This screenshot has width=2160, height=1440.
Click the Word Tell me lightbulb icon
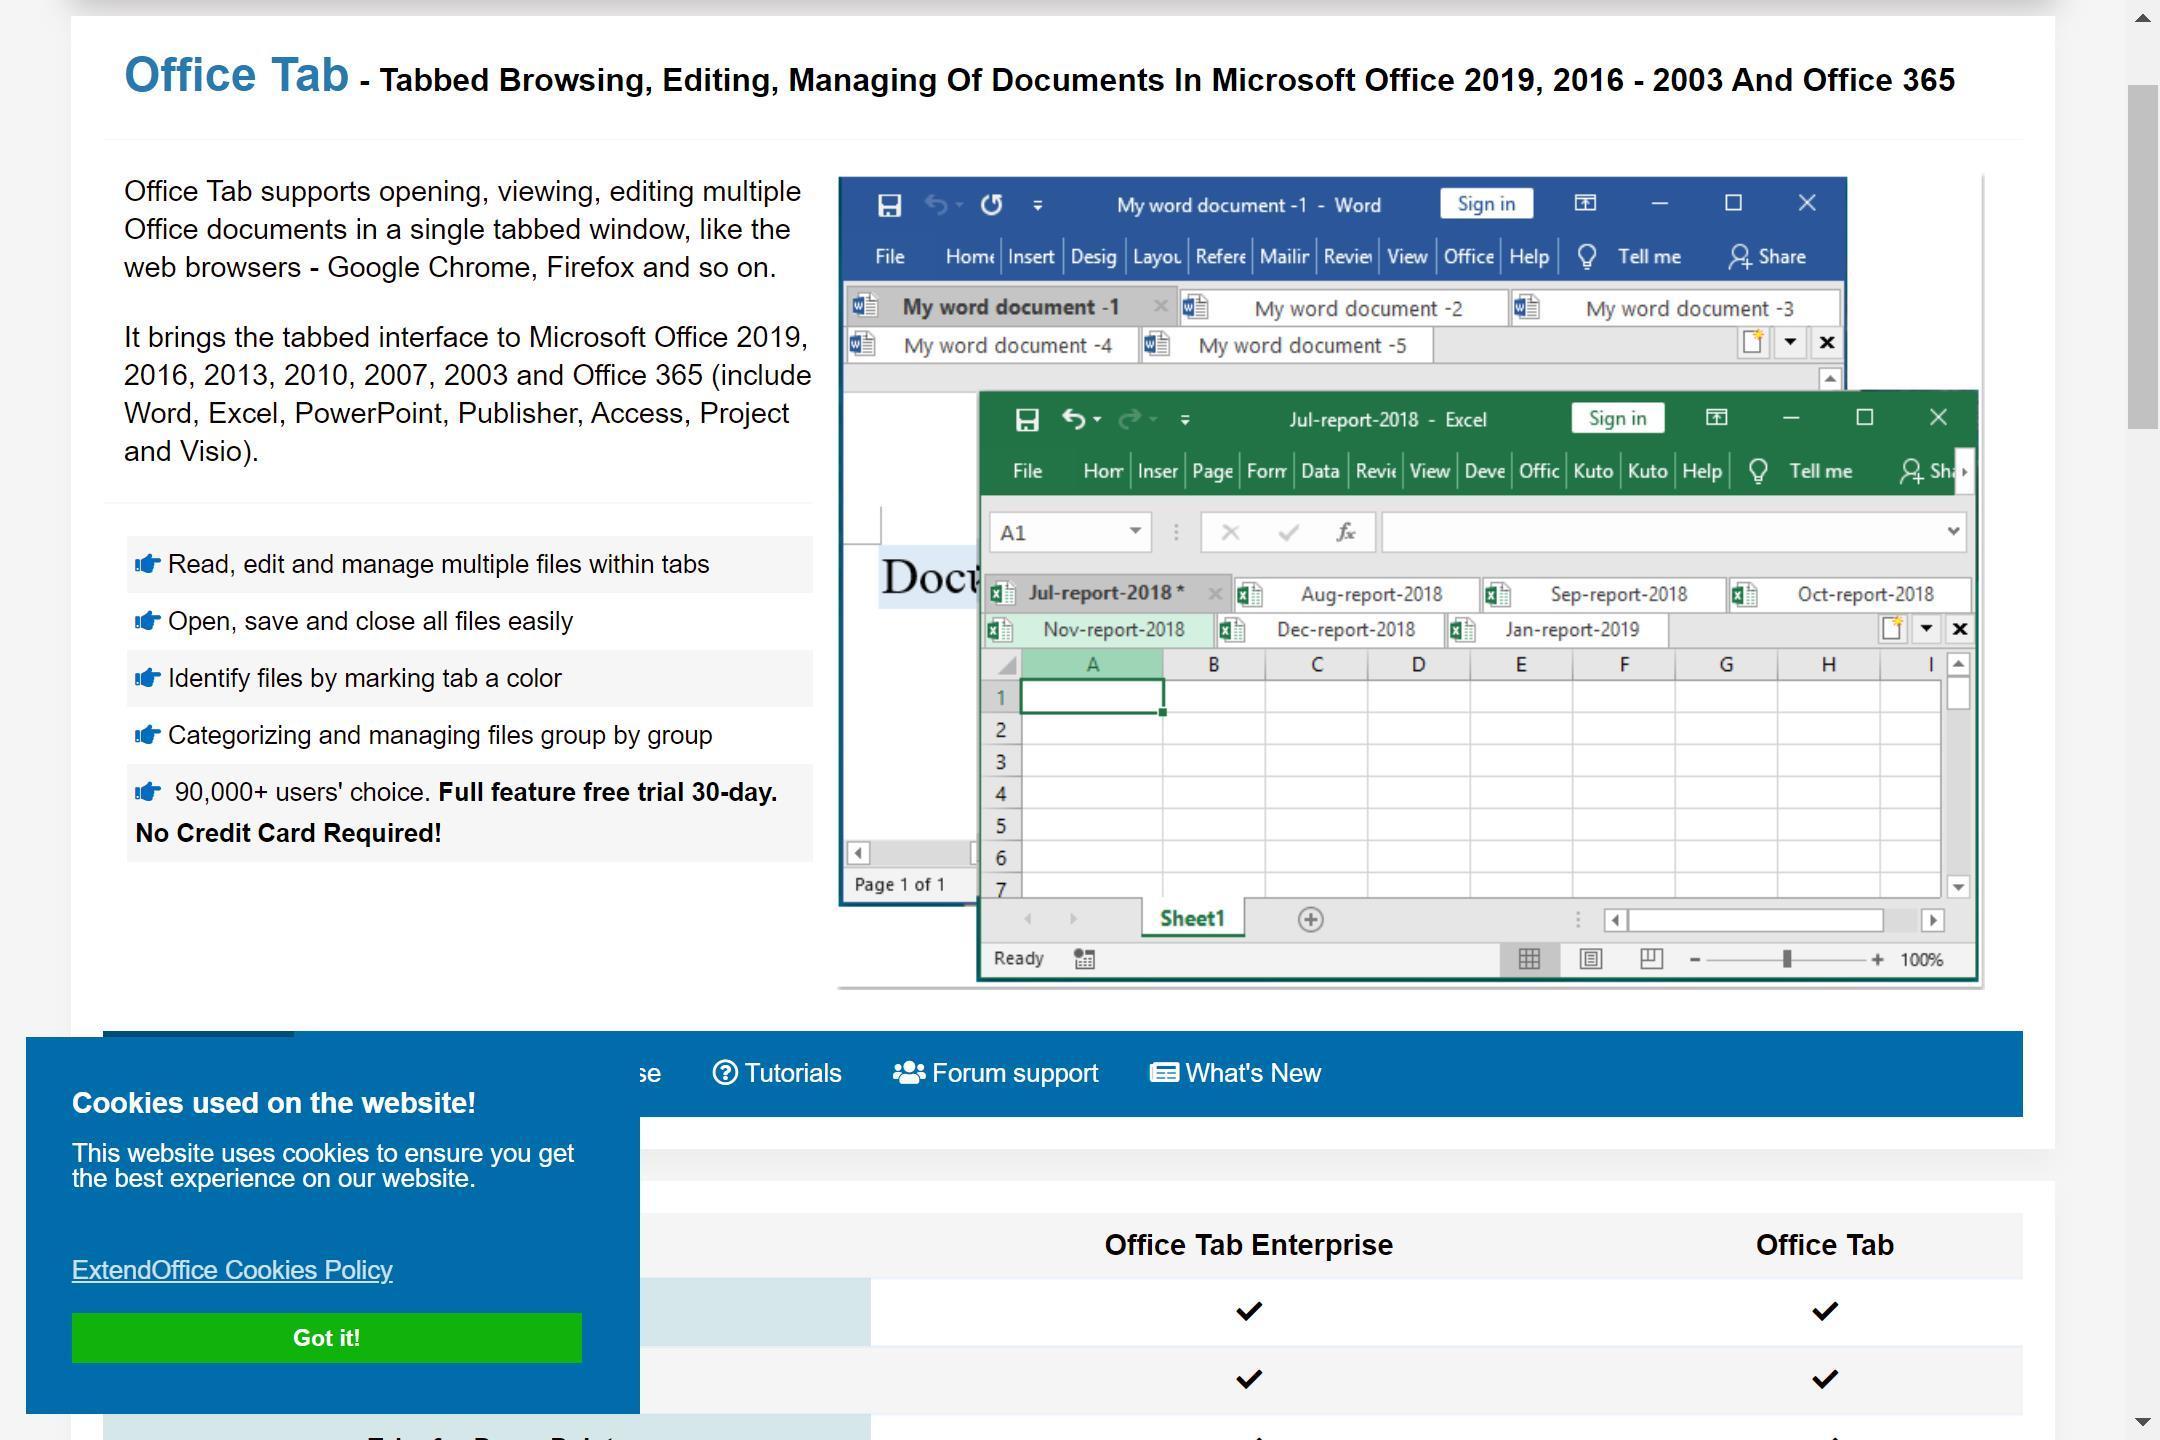point(1586,257)
